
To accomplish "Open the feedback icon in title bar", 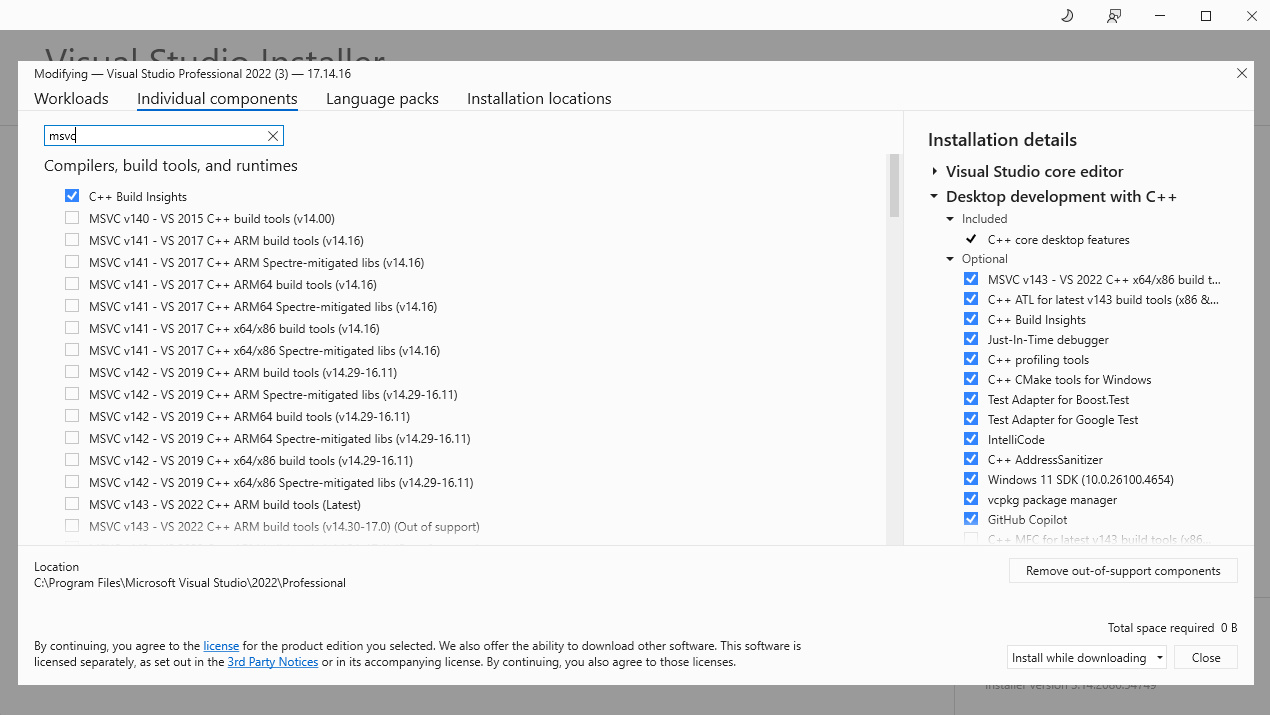I will [x=1114, y=15].
